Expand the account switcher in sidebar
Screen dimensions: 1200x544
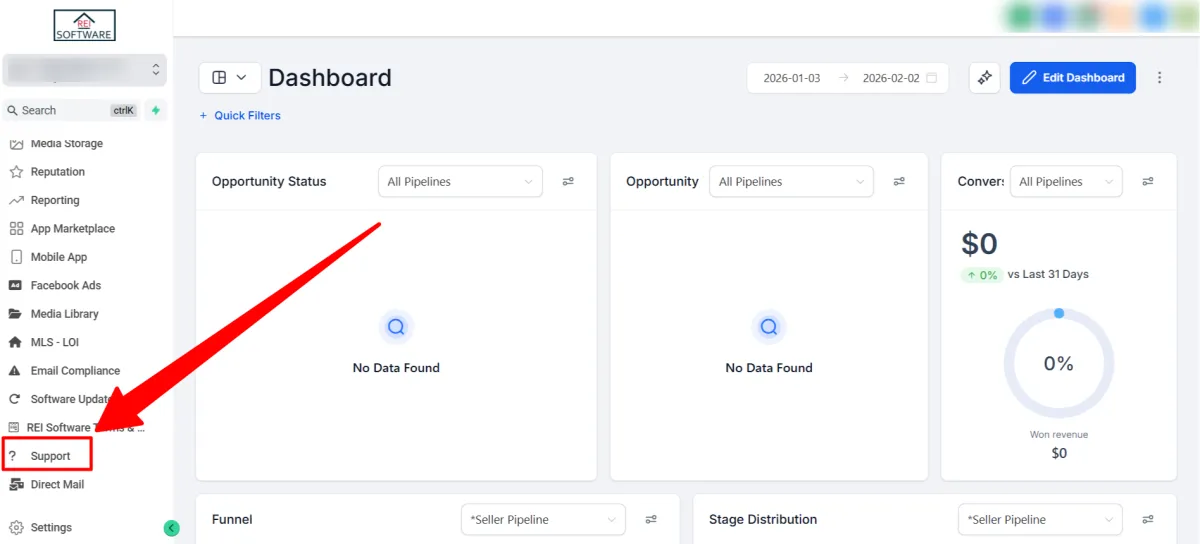(x=84, y=70)
